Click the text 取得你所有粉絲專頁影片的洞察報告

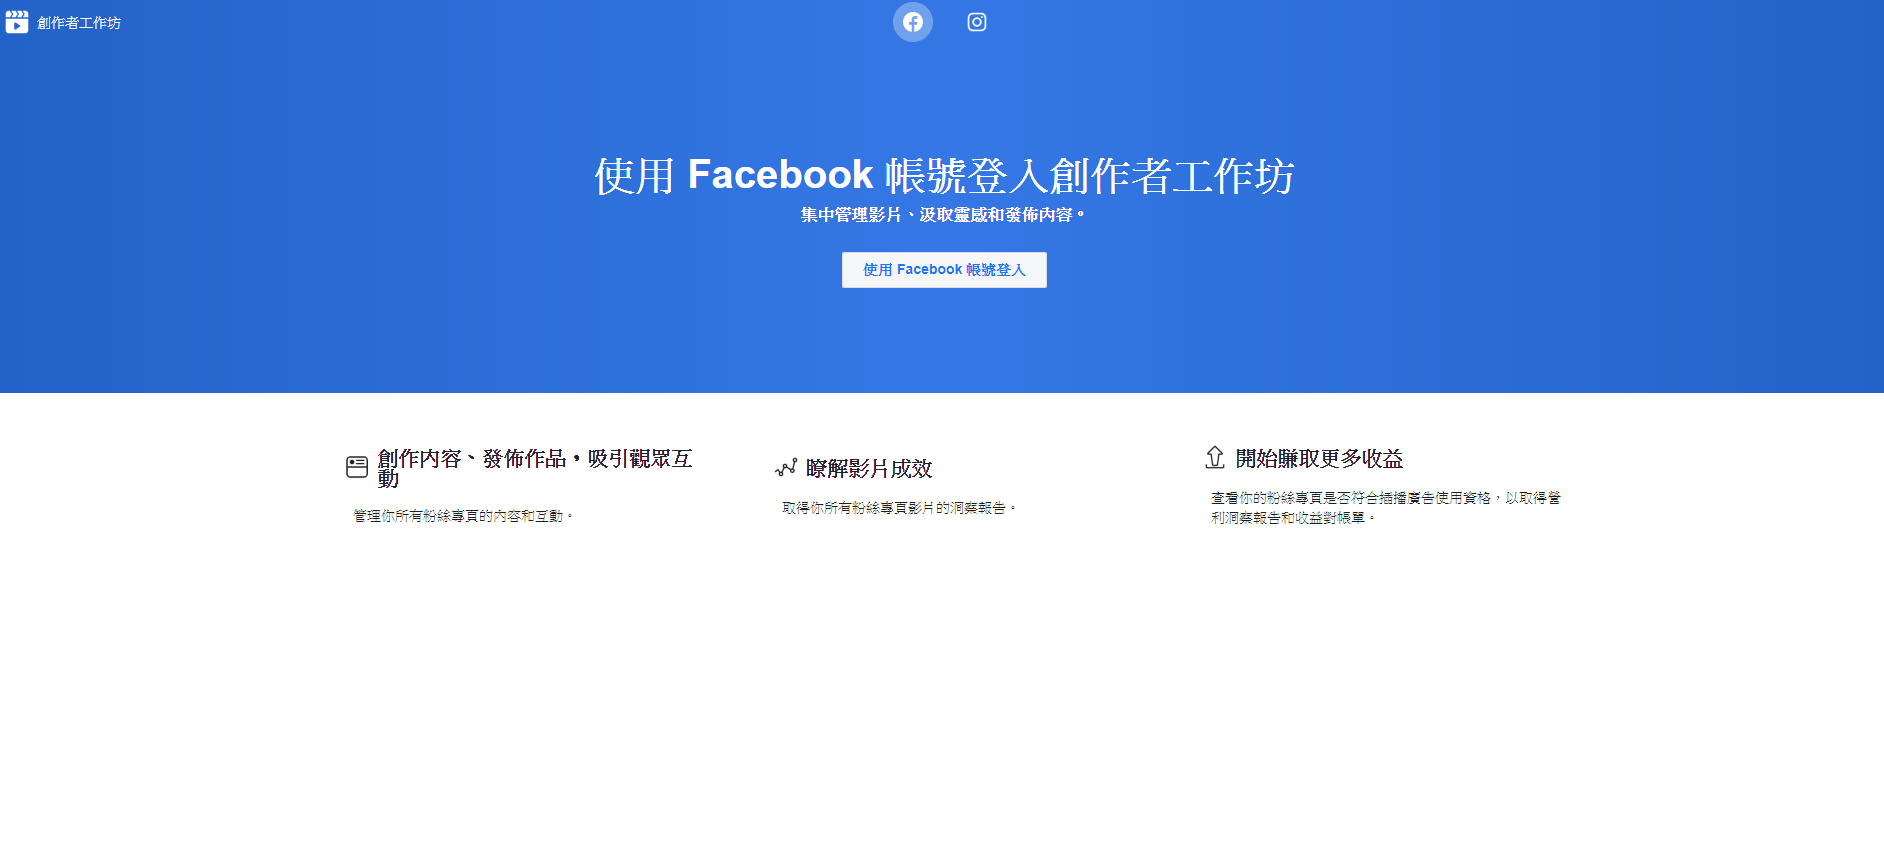899,508
